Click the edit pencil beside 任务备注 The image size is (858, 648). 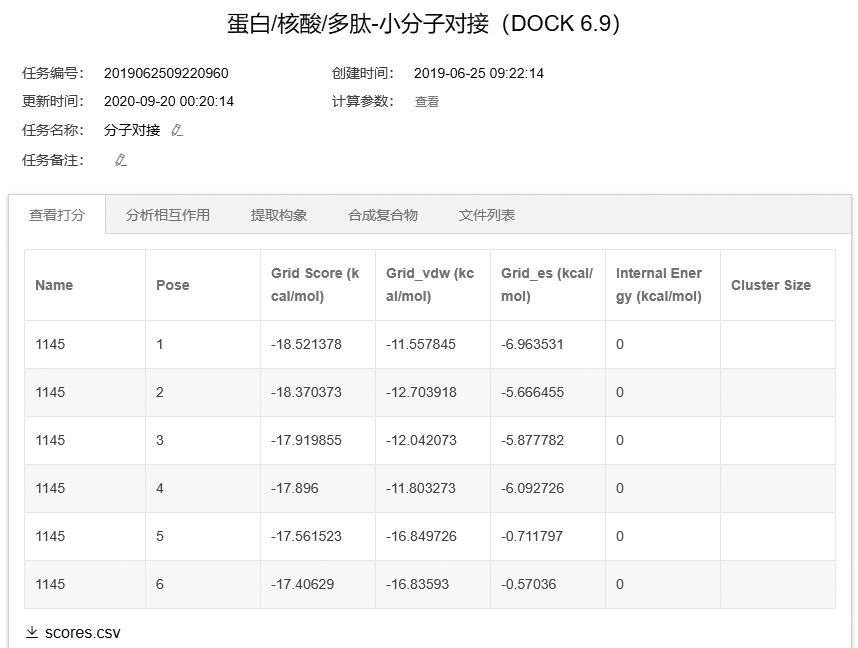pyautogui.click(x=121, y=160)
